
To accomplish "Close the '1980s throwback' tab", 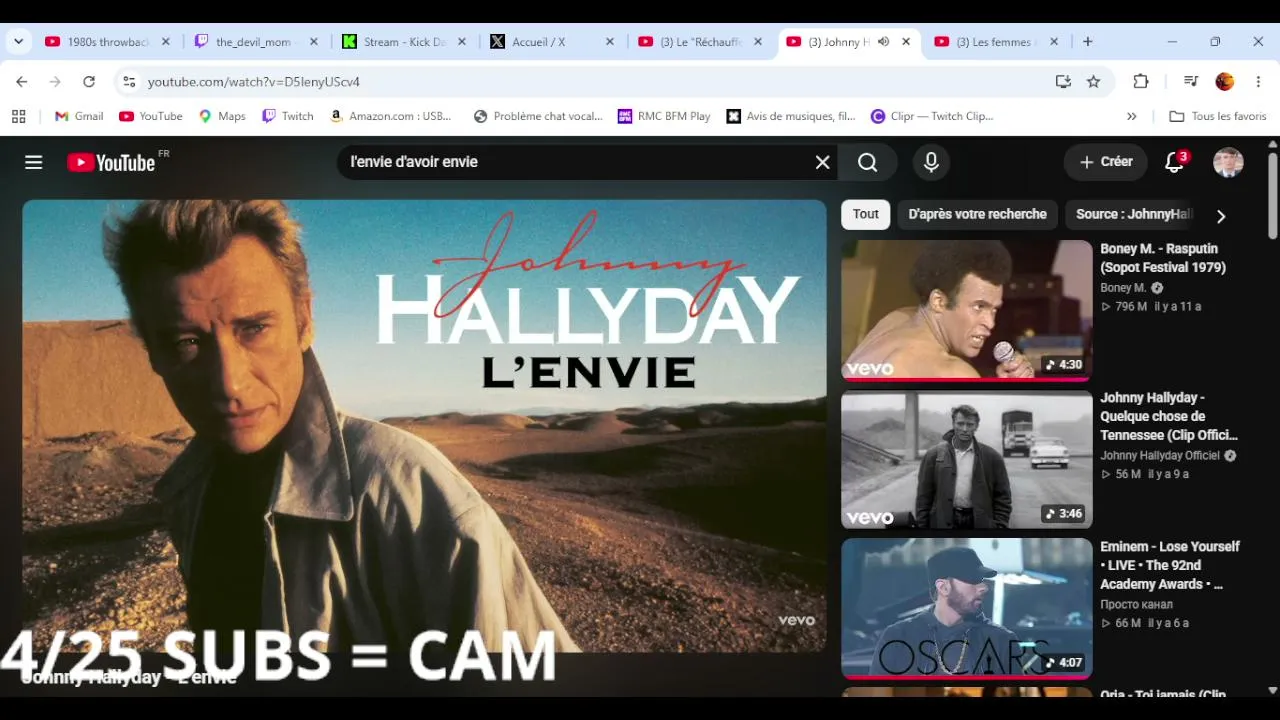I will tap(166, 42).
